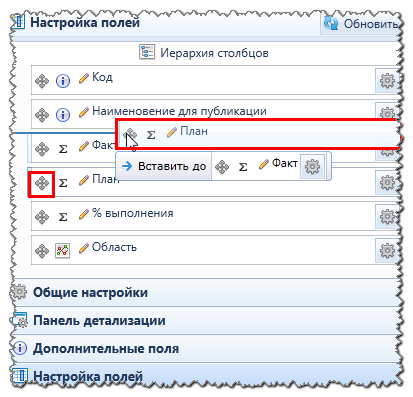Click the gear icon in the Факт popup

click(x=312, y=166)
